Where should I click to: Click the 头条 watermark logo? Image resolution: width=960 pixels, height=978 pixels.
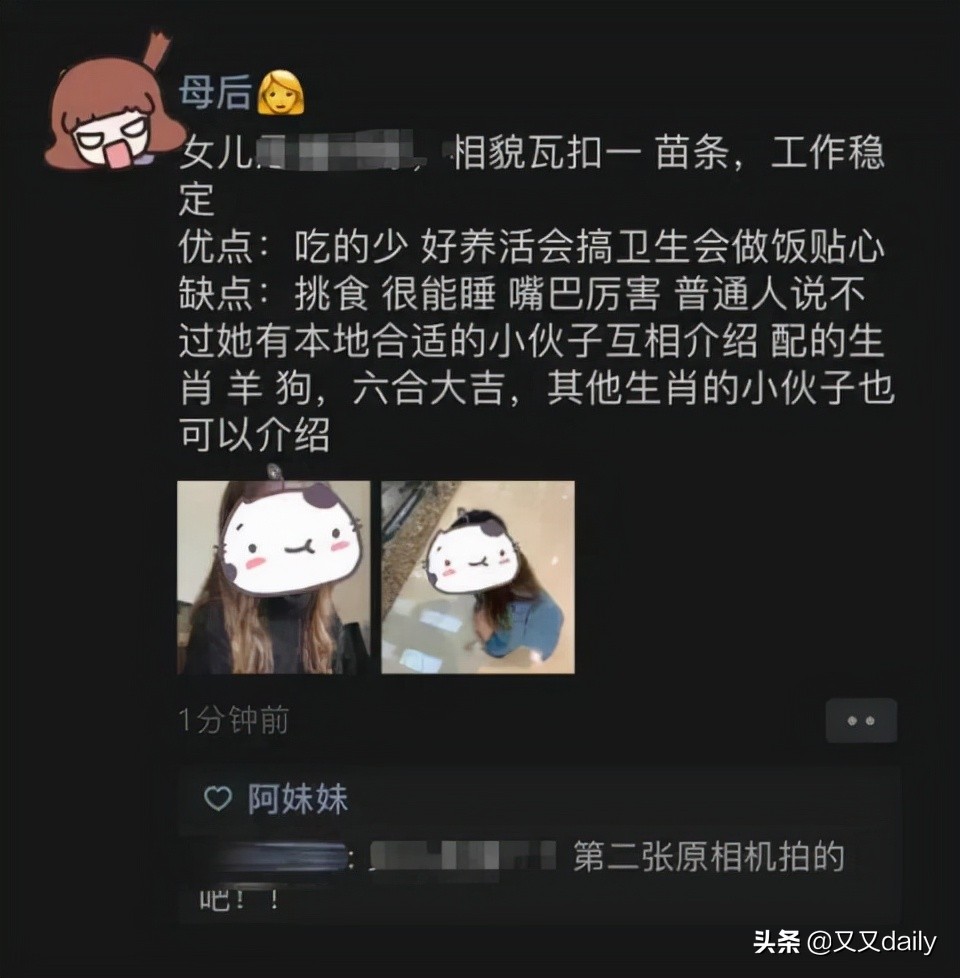[777, 942]
